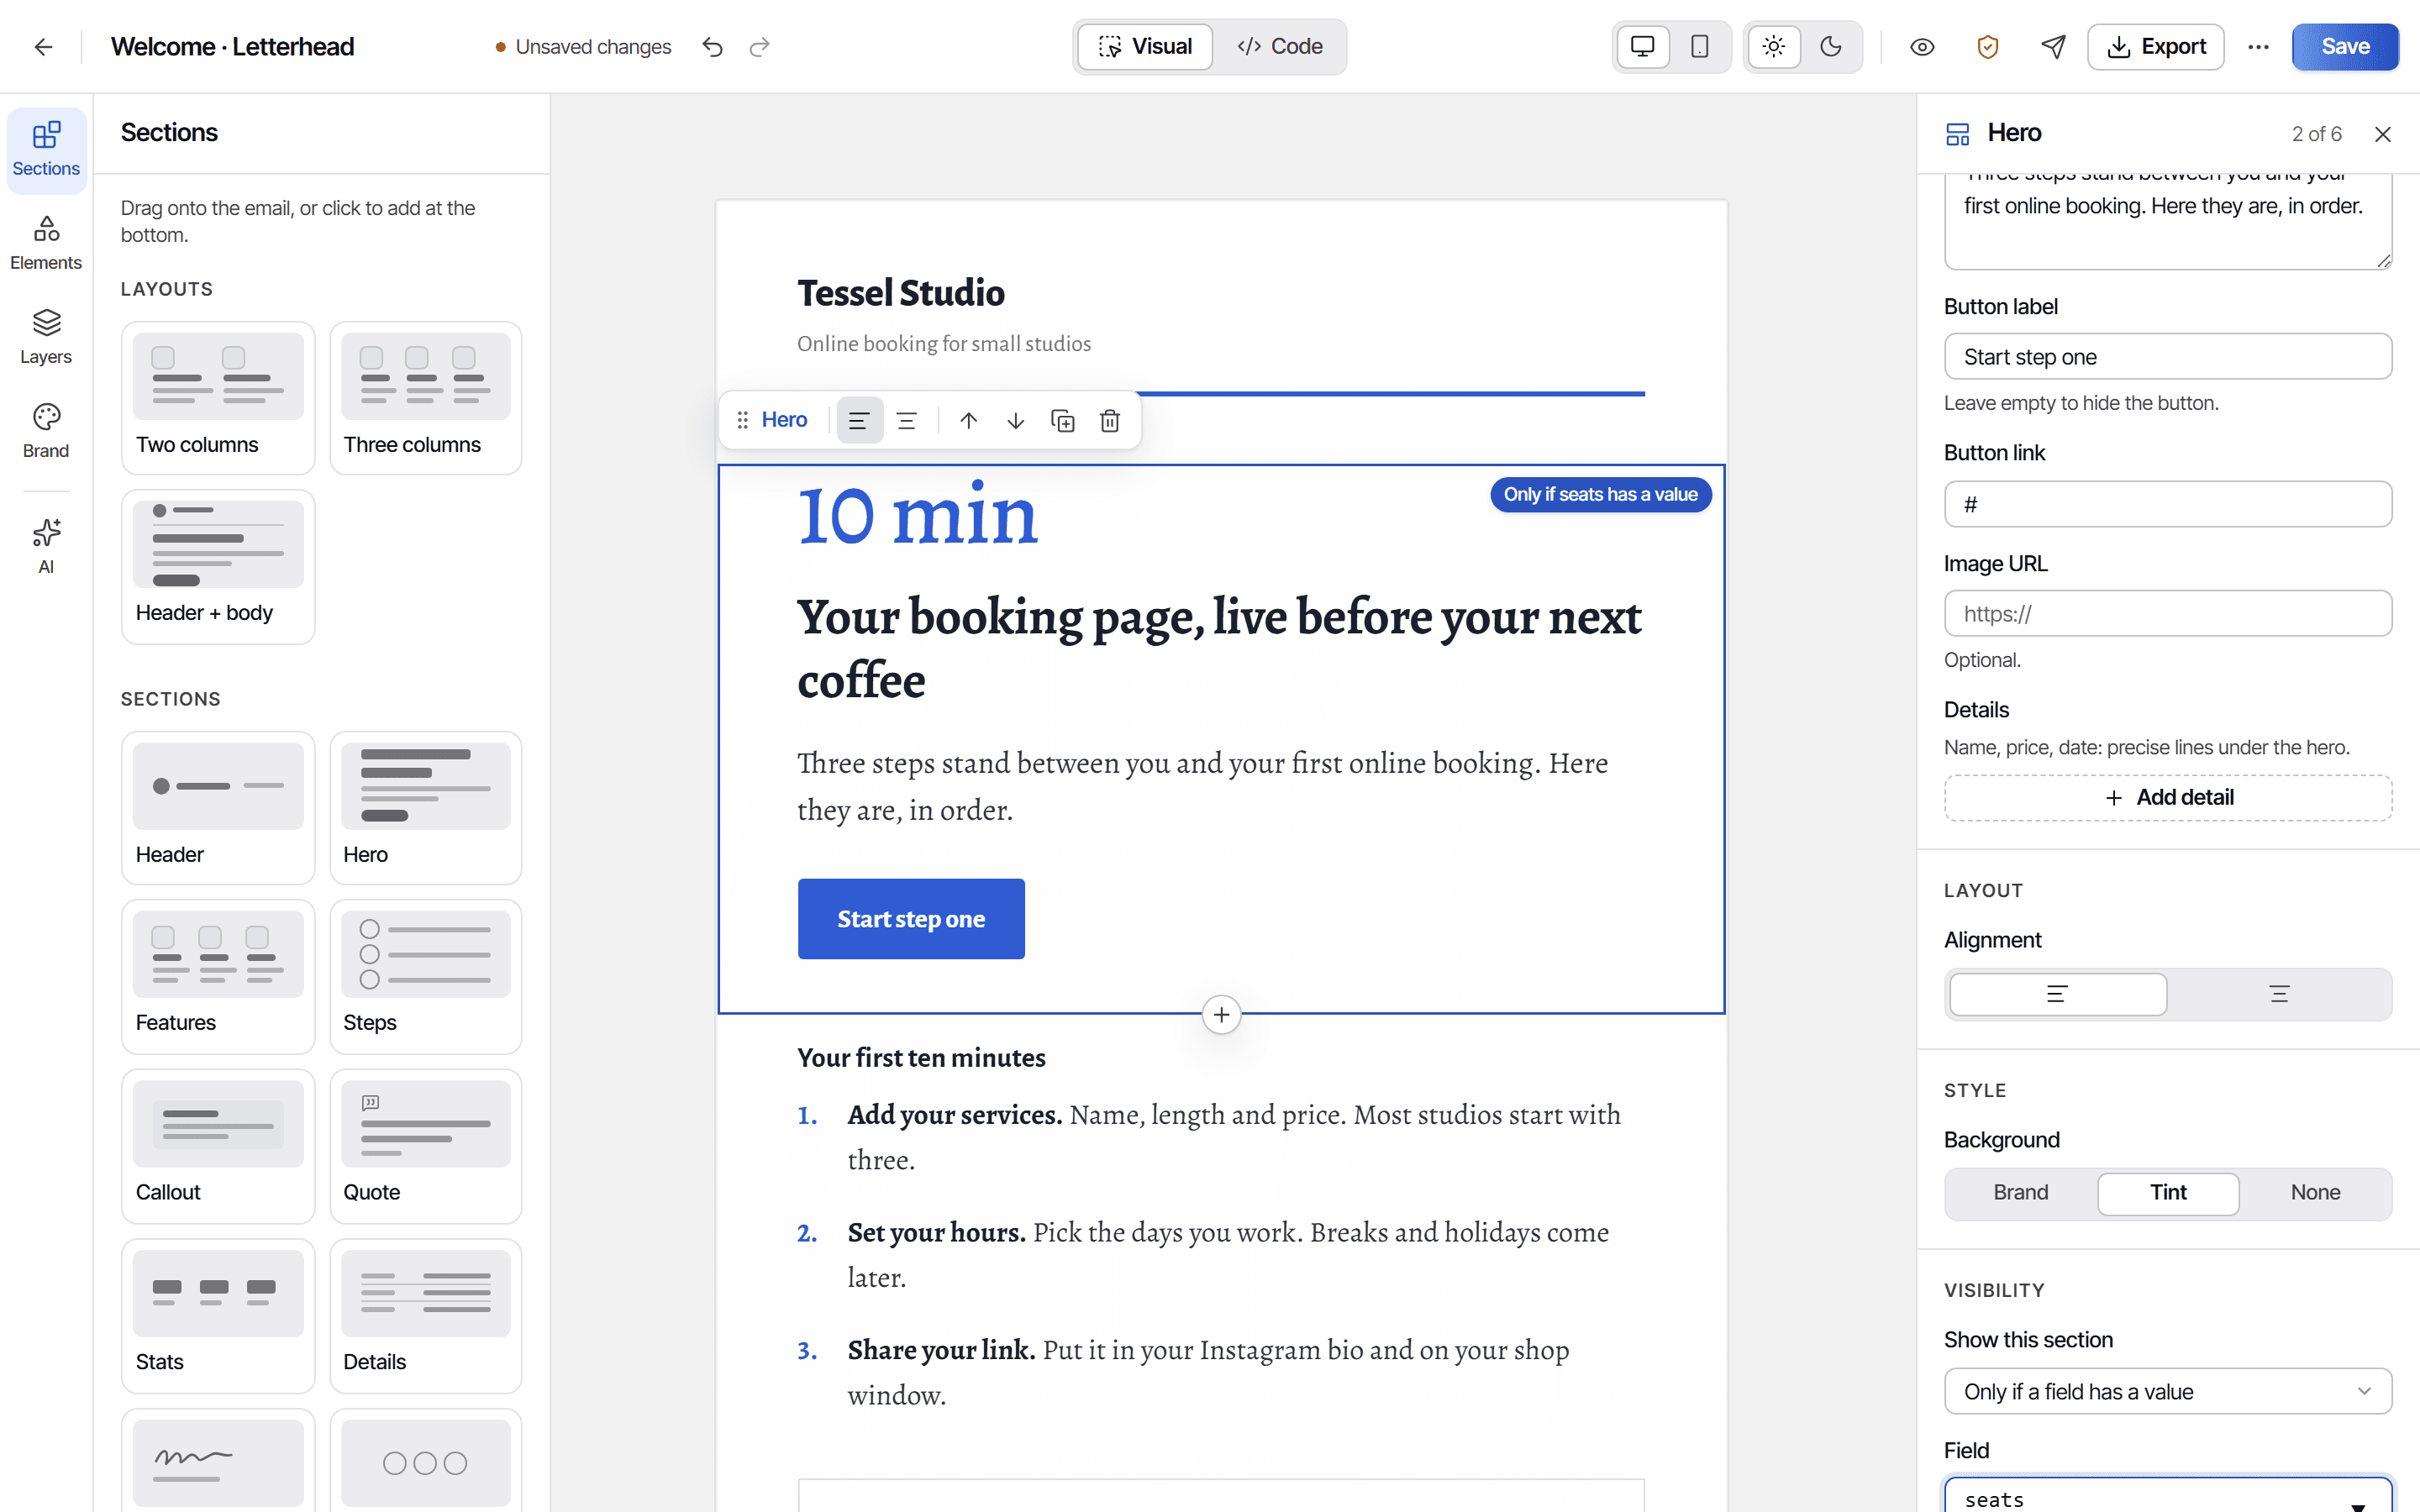Click the 'Add your services.' step text

(x=955, y=1114)
